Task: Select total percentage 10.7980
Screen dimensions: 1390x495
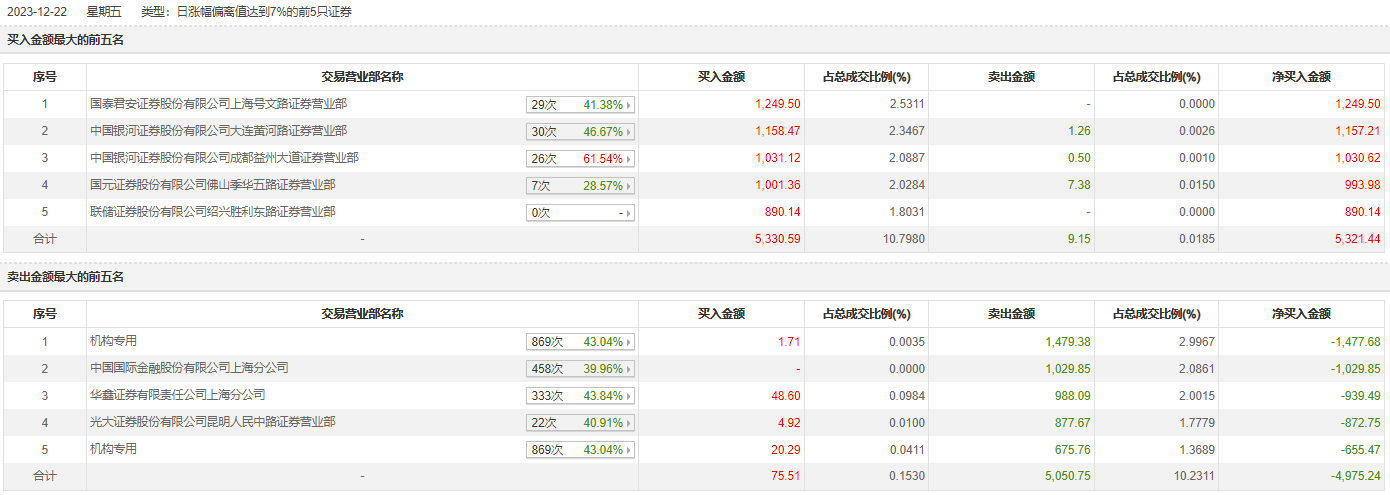Action: tap(904, 239)
